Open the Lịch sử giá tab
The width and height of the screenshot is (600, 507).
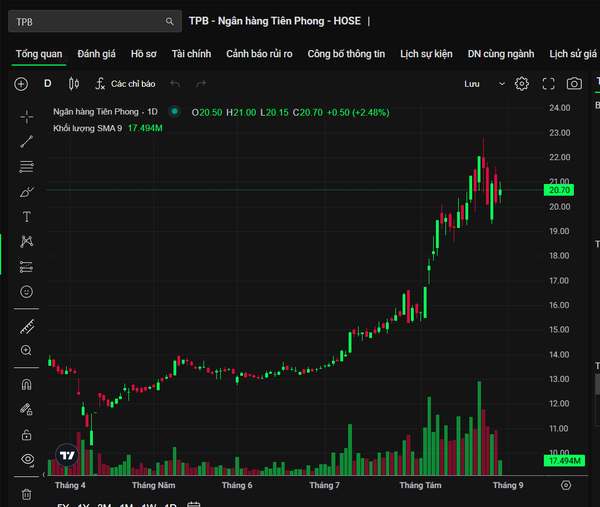pos(573,54)
